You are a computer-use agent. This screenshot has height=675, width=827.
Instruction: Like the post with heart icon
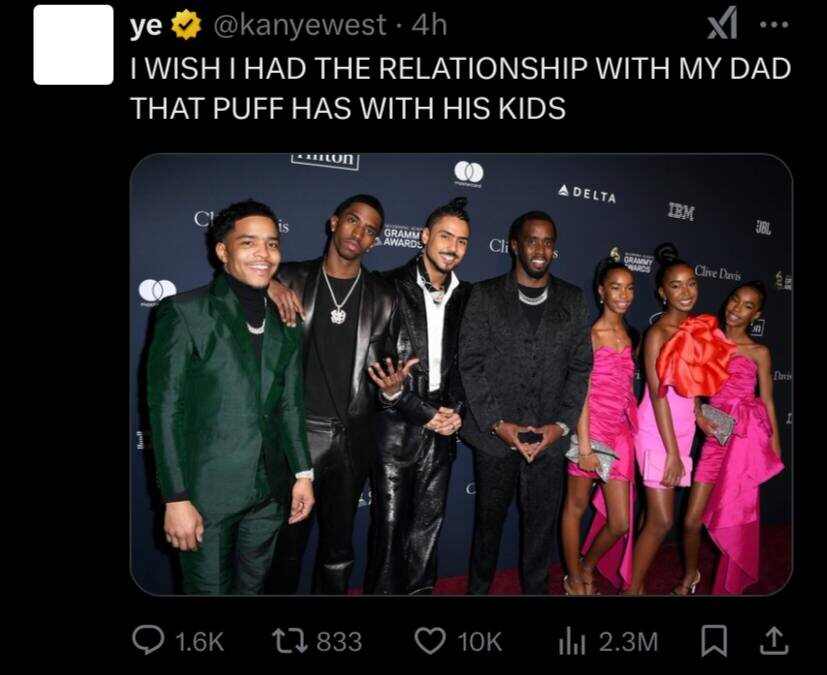[431, 640]
